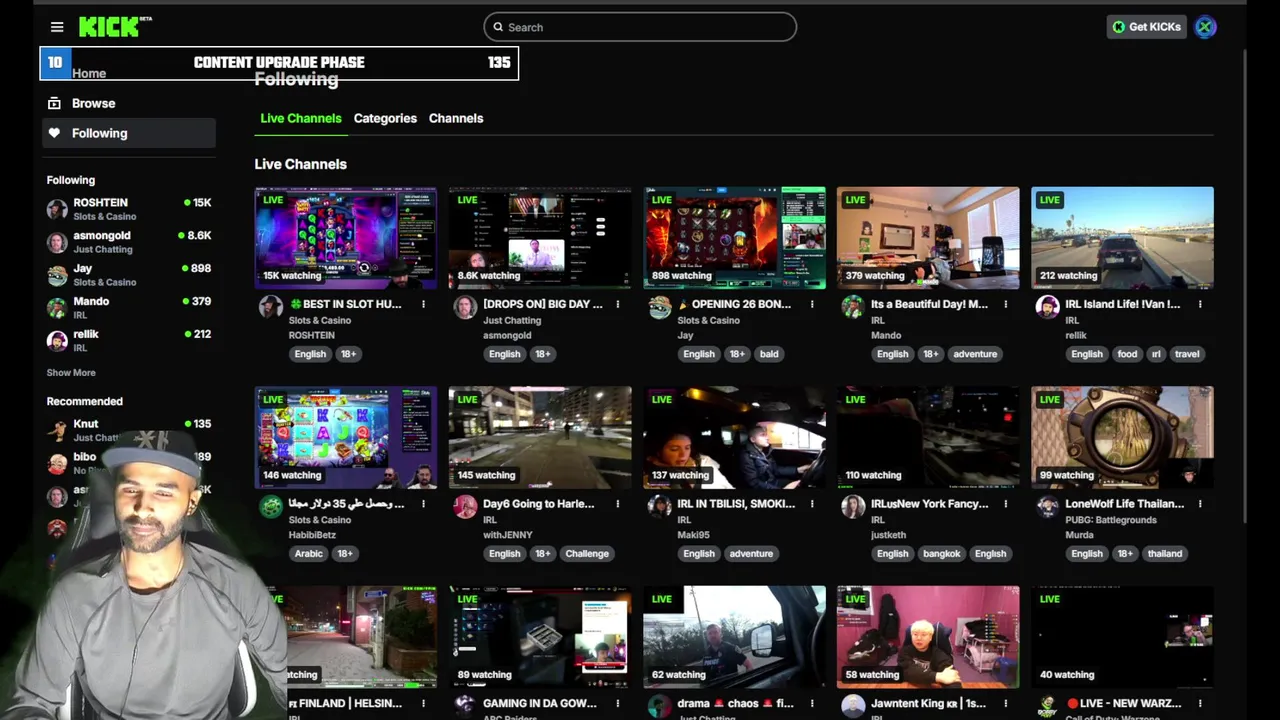Click Slots & Casino category under ROSHTEIN stream

pos(320,320)
